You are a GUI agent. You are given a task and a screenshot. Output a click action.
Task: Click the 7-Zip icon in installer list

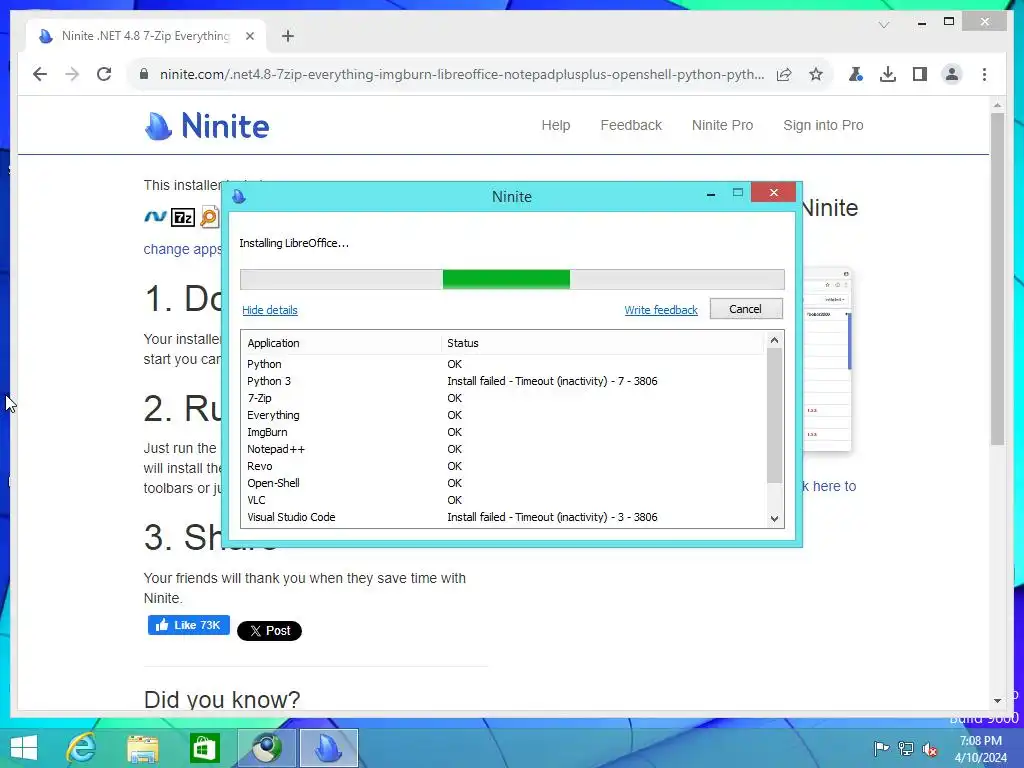click(x=183, y=217)
